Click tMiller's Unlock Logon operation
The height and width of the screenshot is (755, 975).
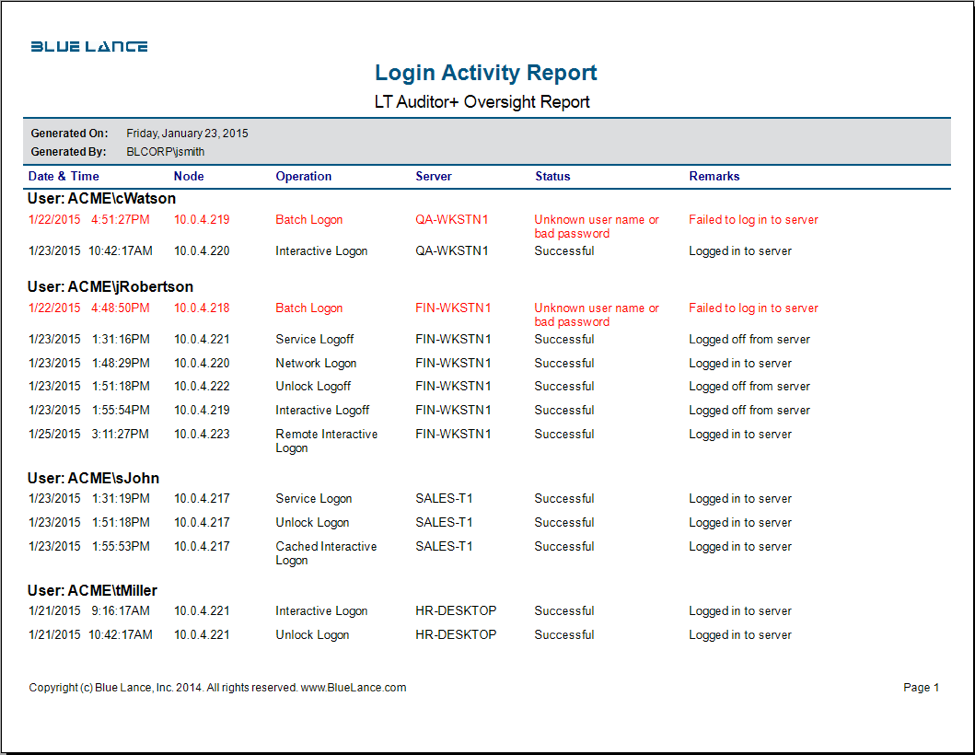(x=312, y=635)
